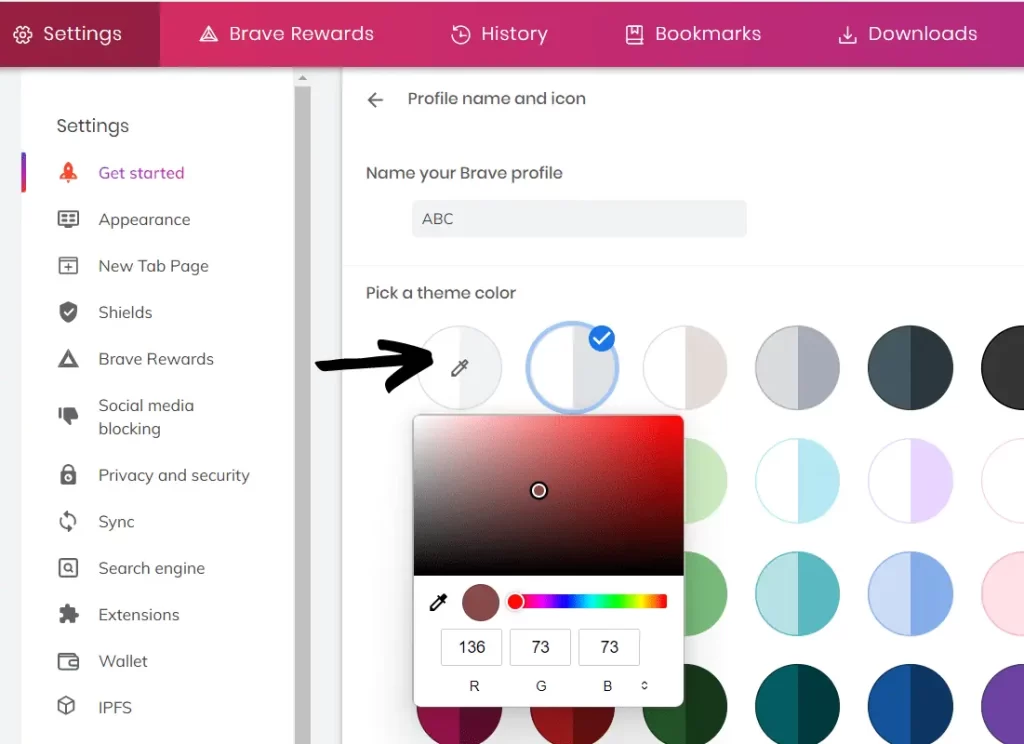
Task: Open Wallet settings
Action: [x=123, y=661]
